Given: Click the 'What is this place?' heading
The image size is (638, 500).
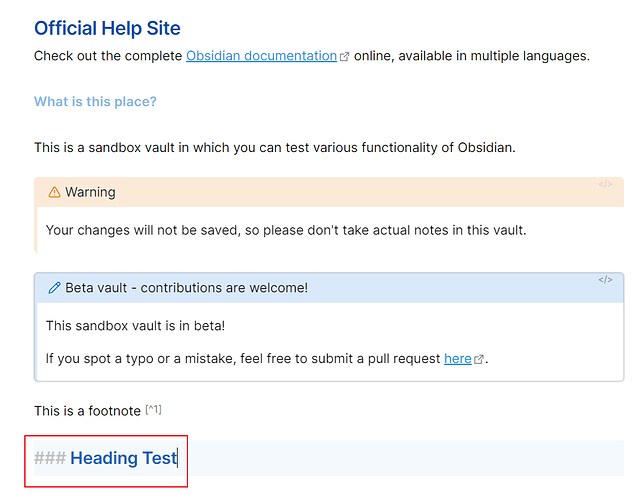Looking at the screenshot, I should (95, 101).
